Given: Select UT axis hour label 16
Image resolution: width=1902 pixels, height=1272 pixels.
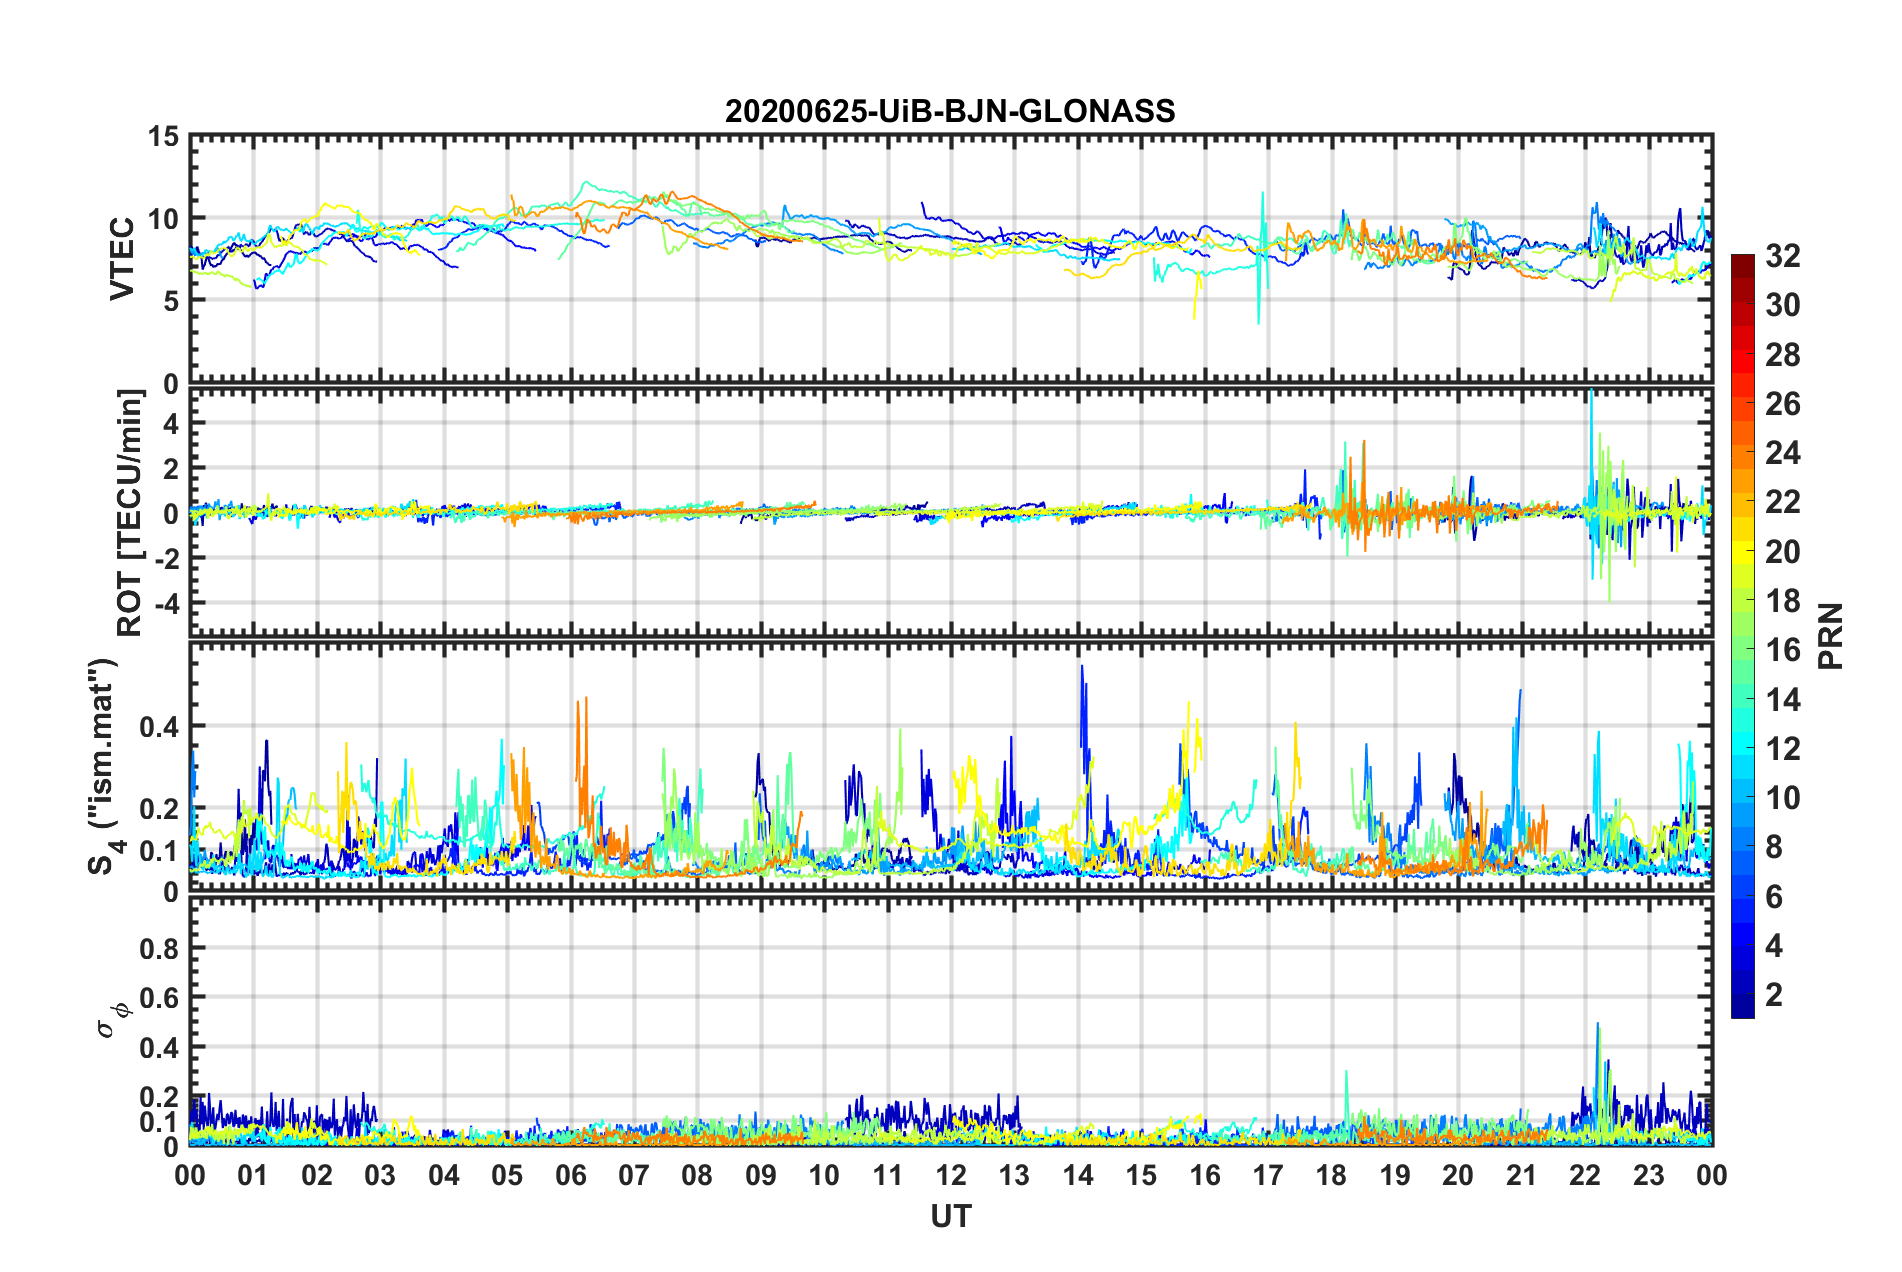Looking at the screenshot, I should pos(1205,1175).
